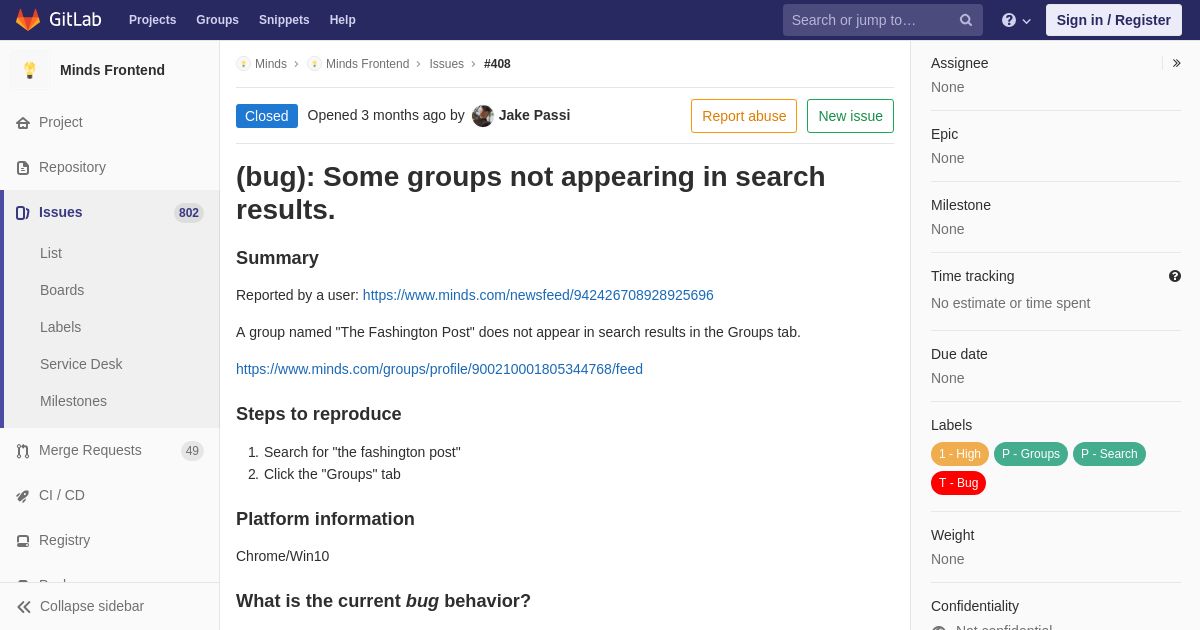
Task: Click the red 'T - Bug' label
Action: point(958,483)
